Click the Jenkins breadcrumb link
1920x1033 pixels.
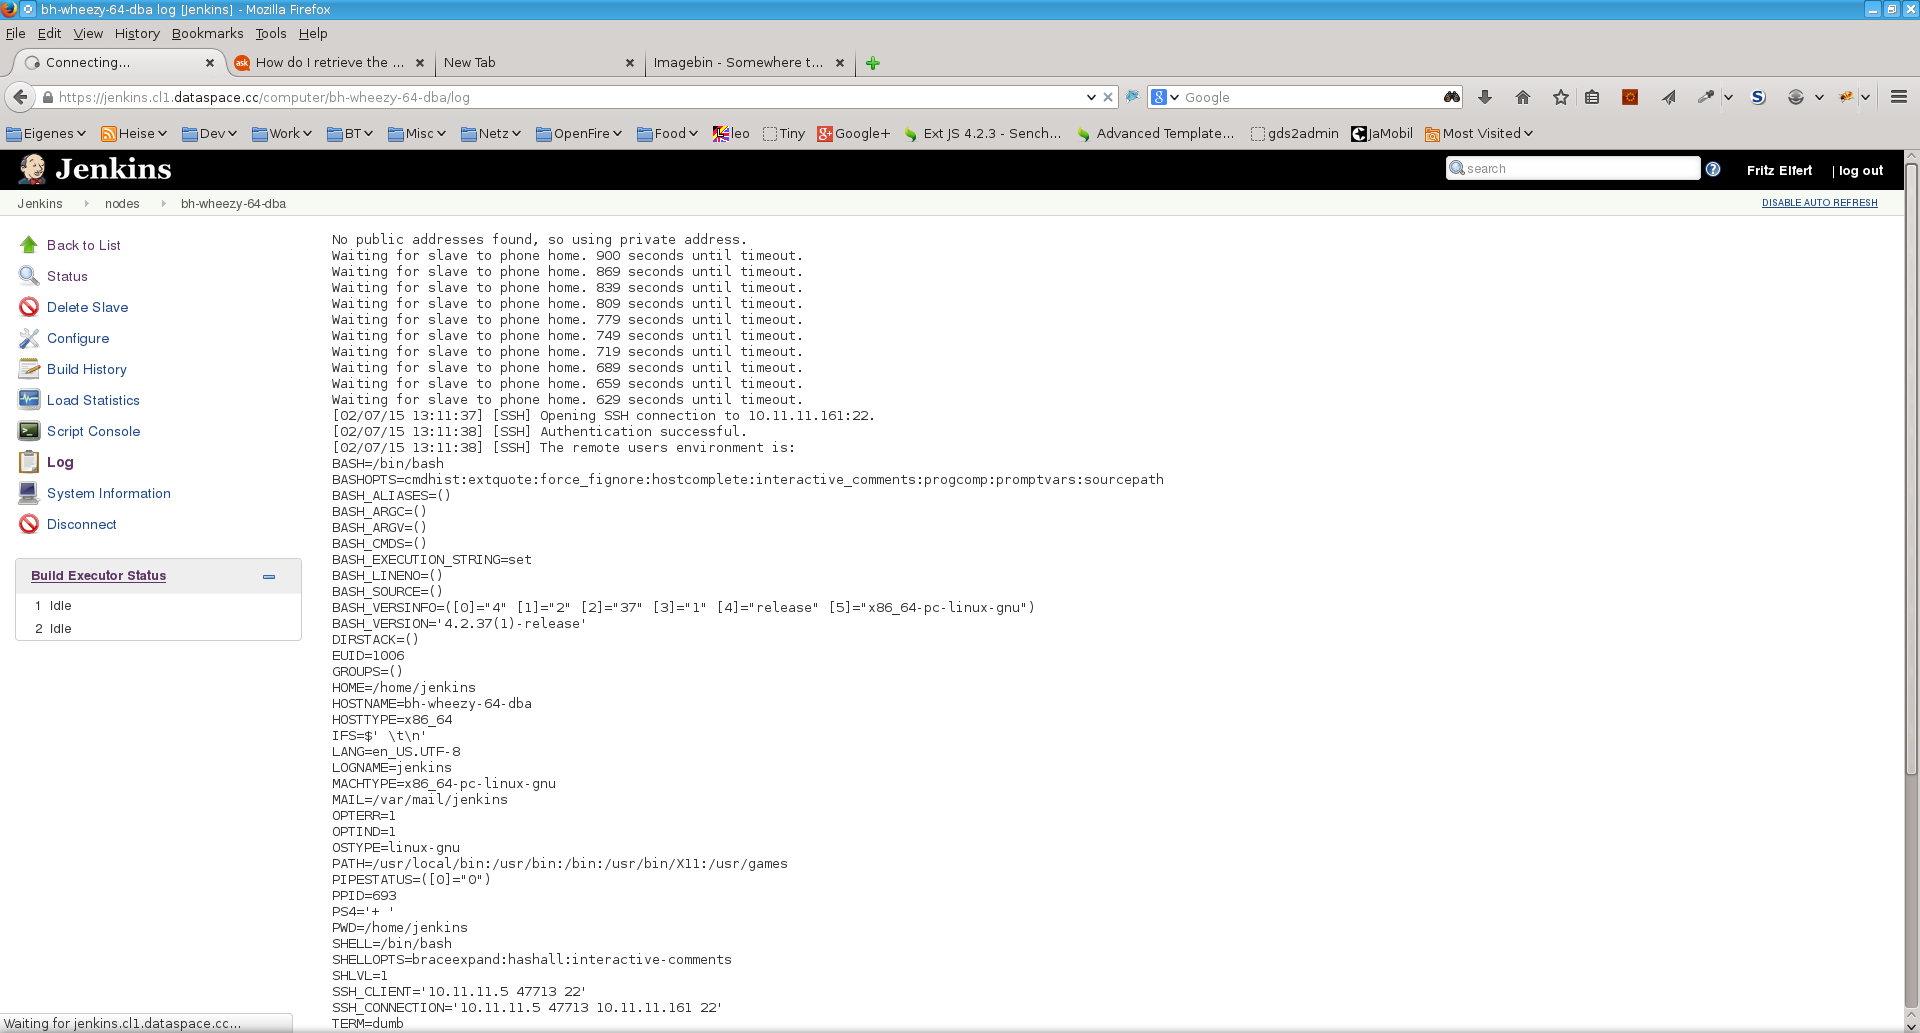tap(40, 204)
